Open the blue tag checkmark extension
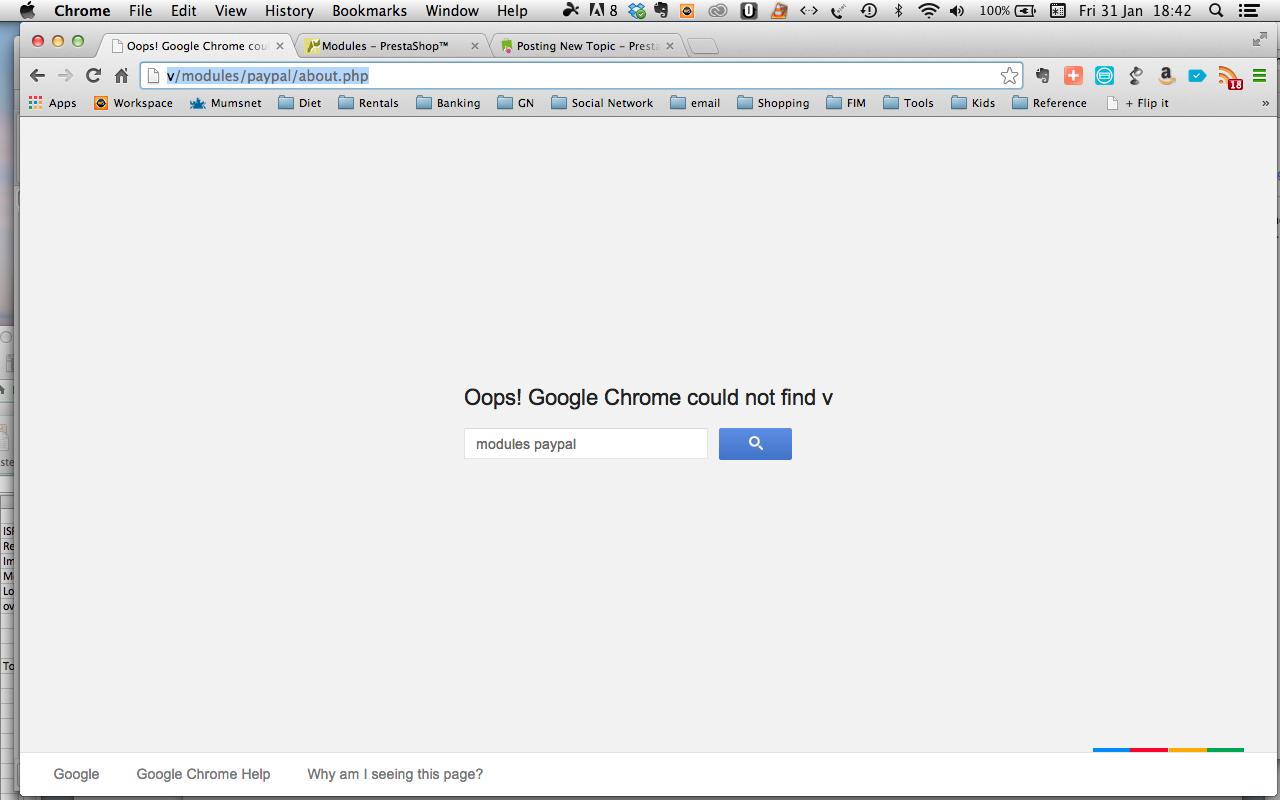The image size is (1280, 800). (1197, 76)
